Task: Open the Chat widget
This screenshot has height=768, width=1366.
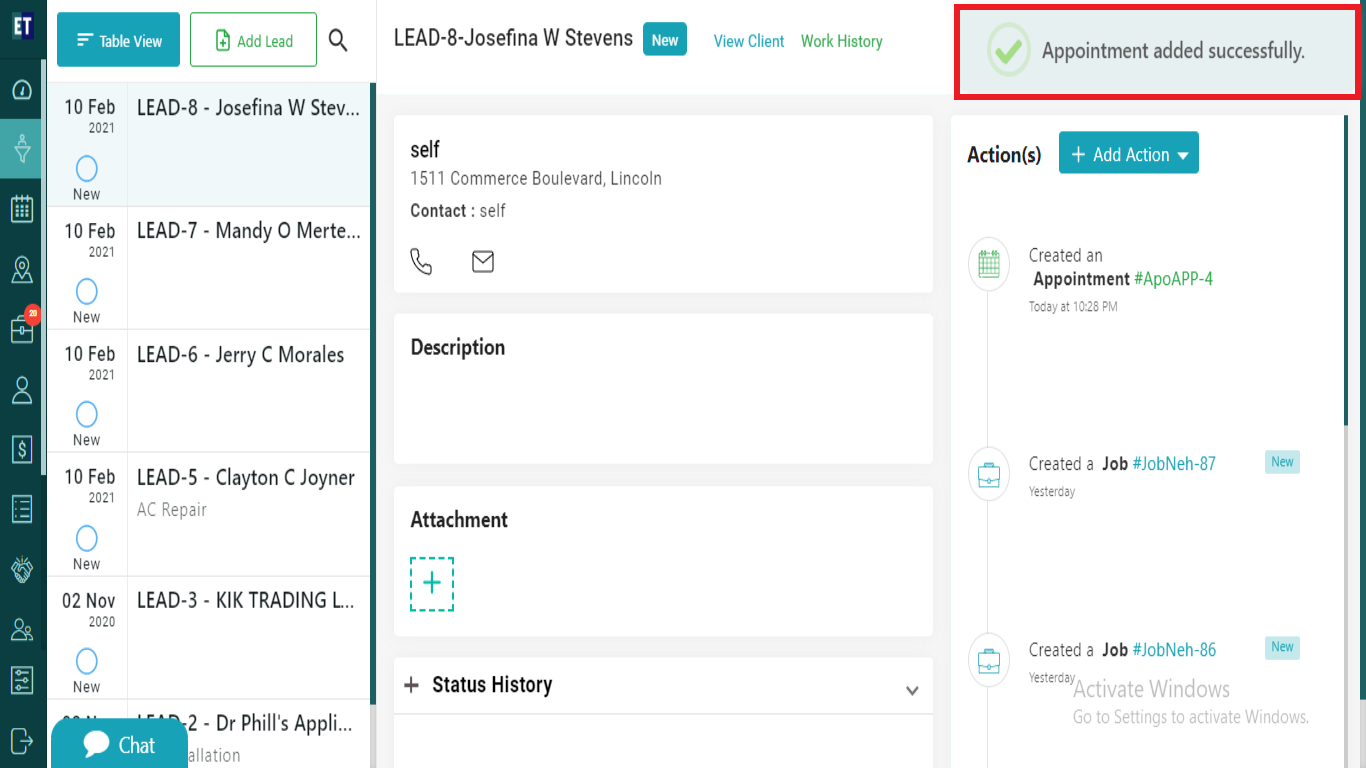Action: pos(117,744)
